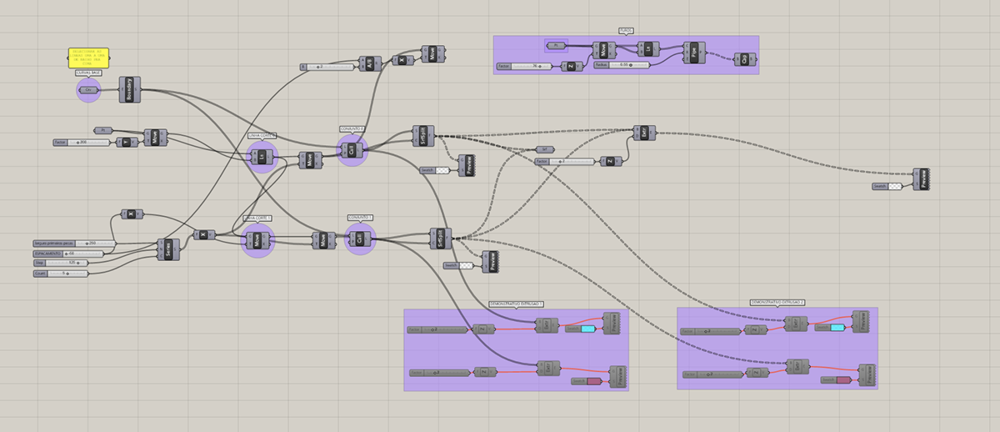Viewport: 1000px width, 432px height.
Task: Click the Factor slider showing 76 in TUBOS
Action: [525, 66]
